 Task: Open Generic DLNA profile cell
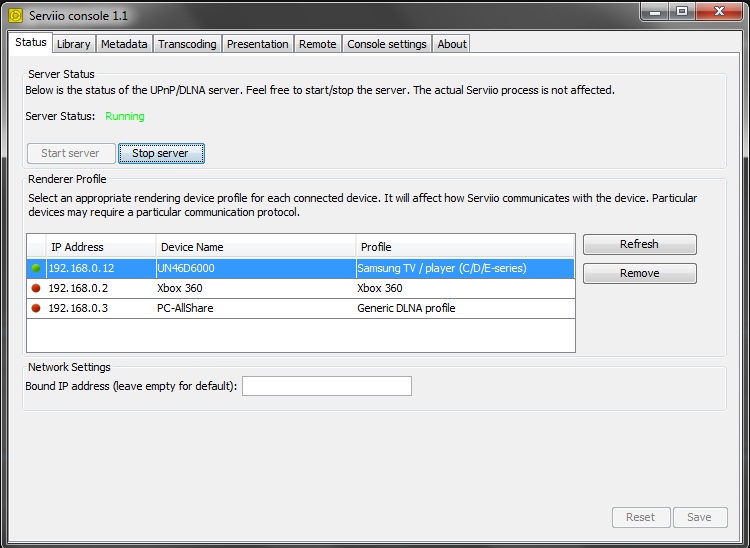pyautogui.click(x=464, y=308)
